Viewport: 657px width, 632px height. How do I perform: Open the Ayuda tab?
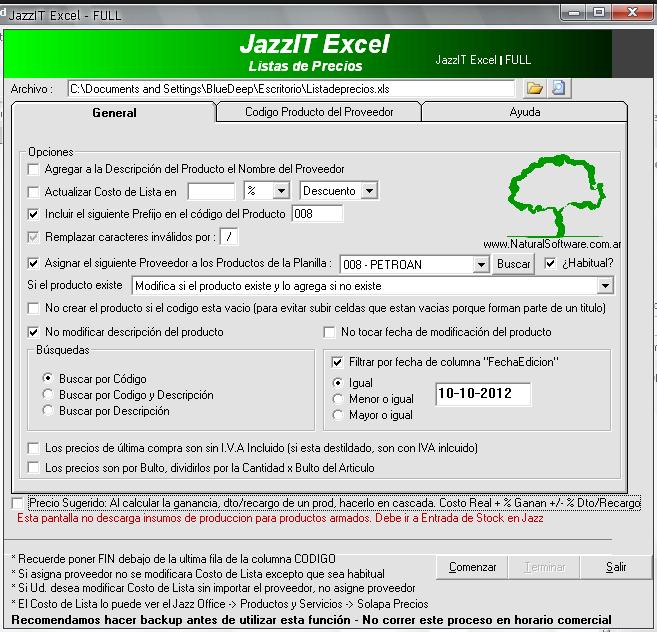click(525, 112)
